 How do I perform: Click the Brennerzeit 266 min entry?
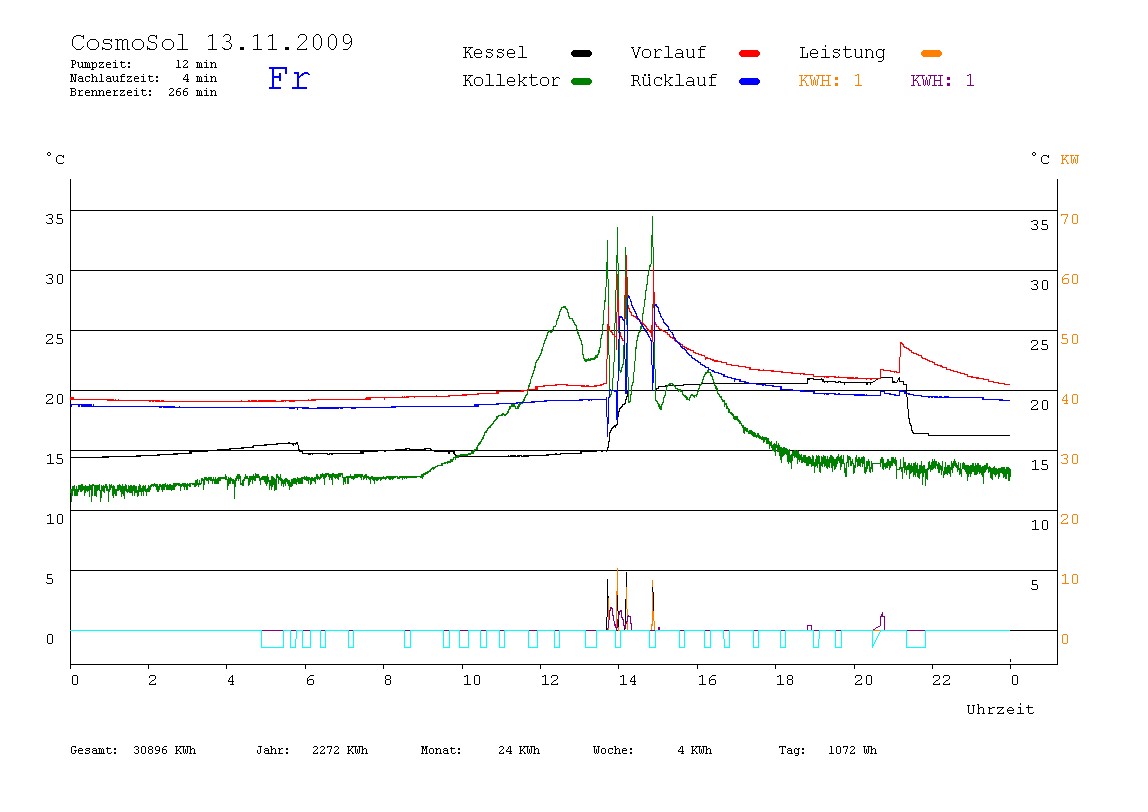pos(144,92)
